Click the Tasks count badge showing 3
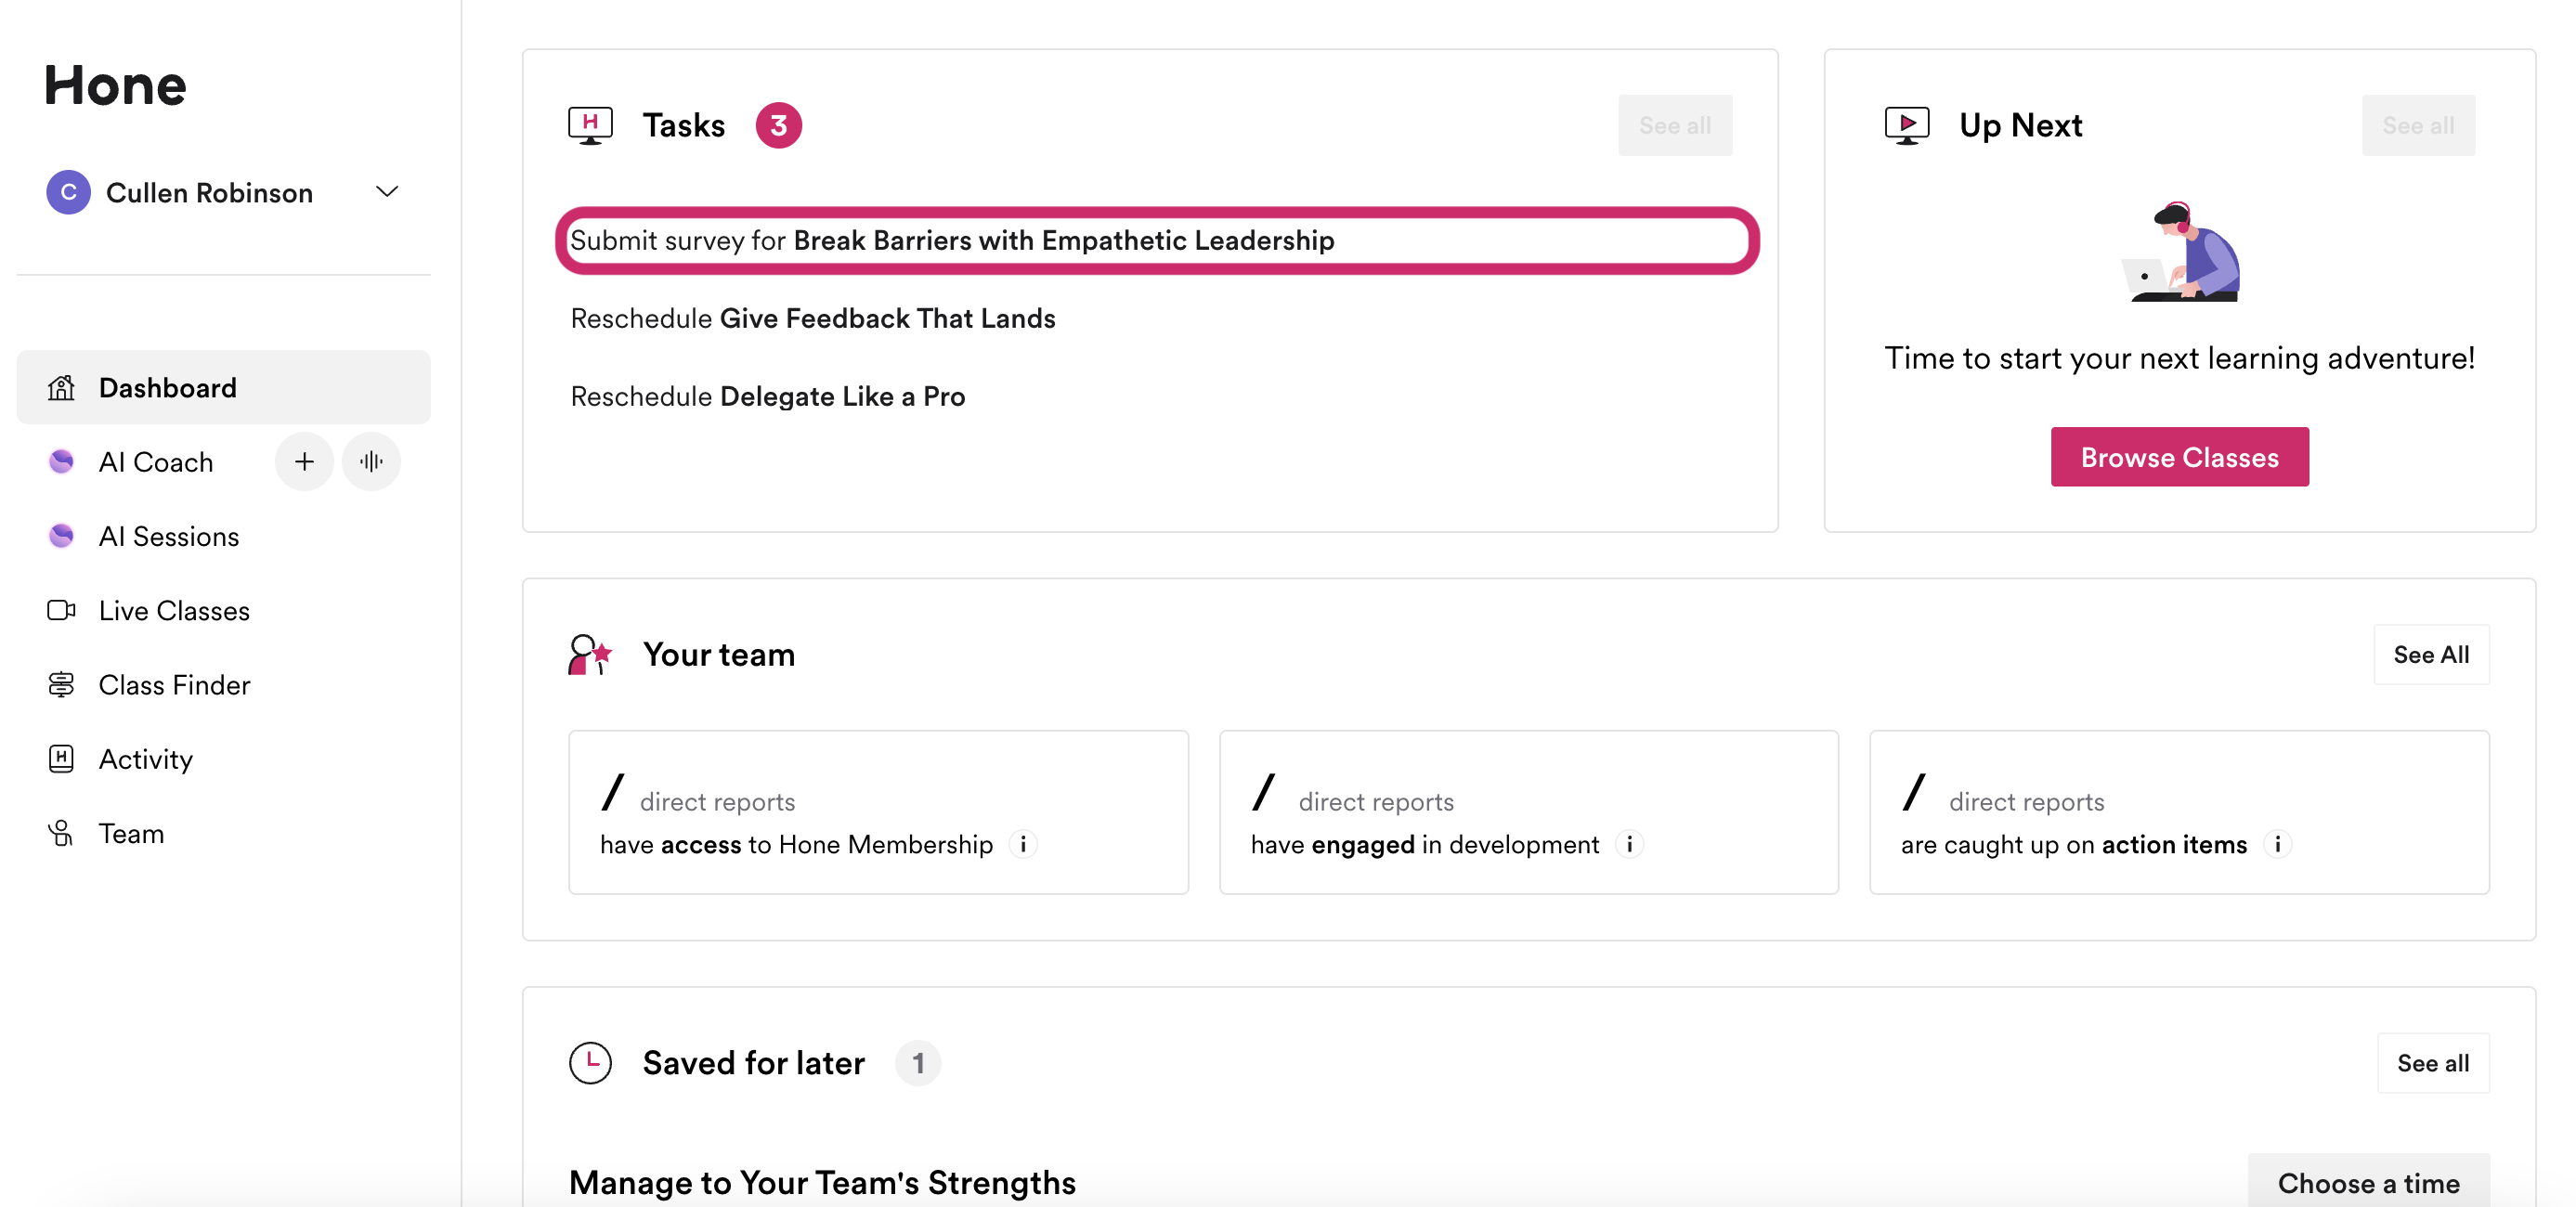Screen dimensions: 2576x1207 tap(778, 125)
